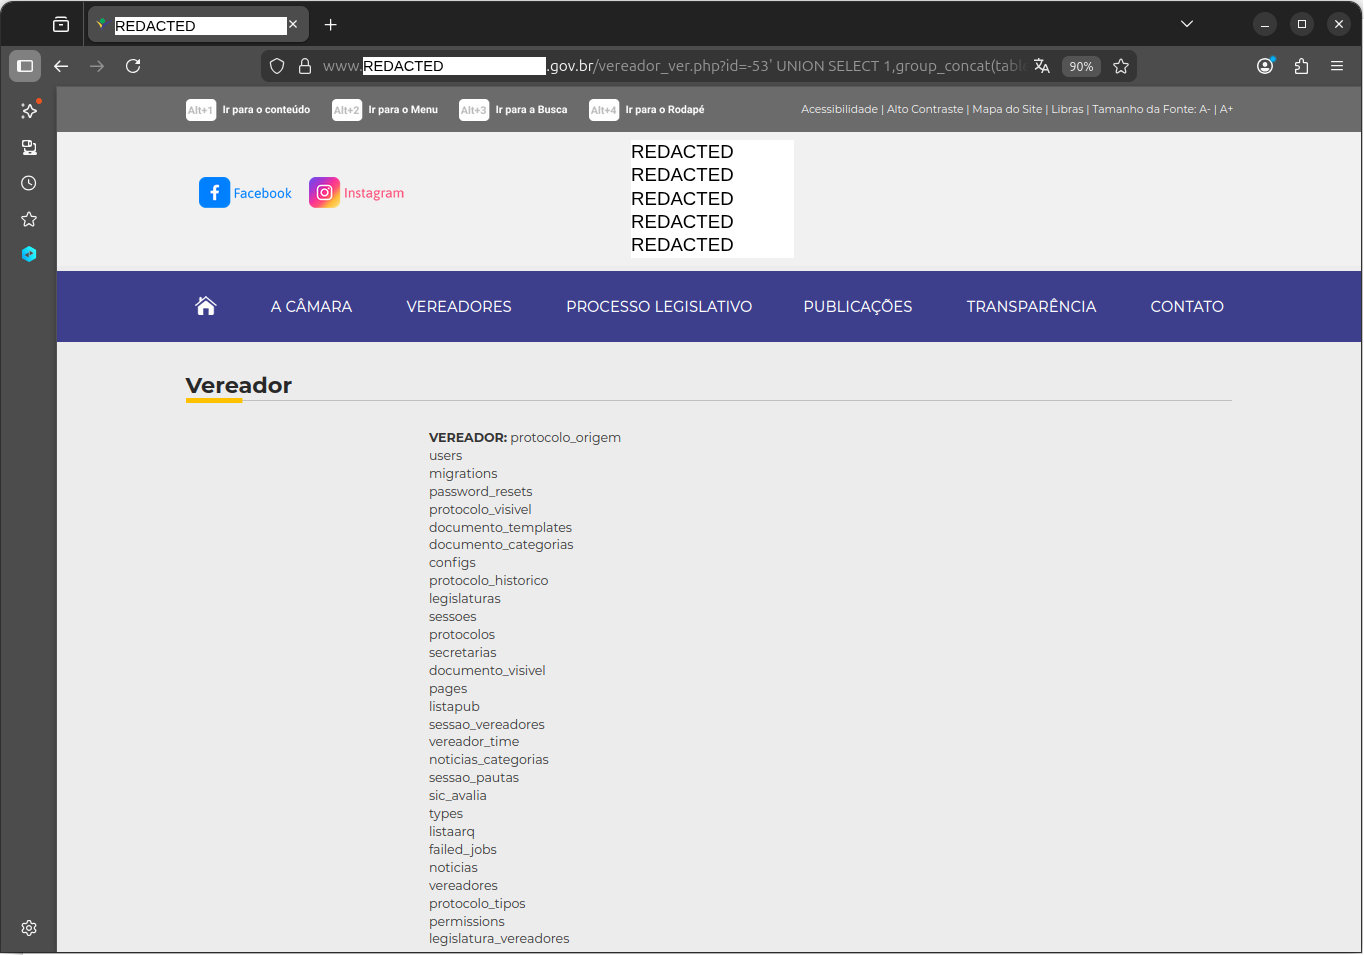Screen dimensions: 1364x955
Task: Enable Alto Contraste mode
Action: point(925,109)
